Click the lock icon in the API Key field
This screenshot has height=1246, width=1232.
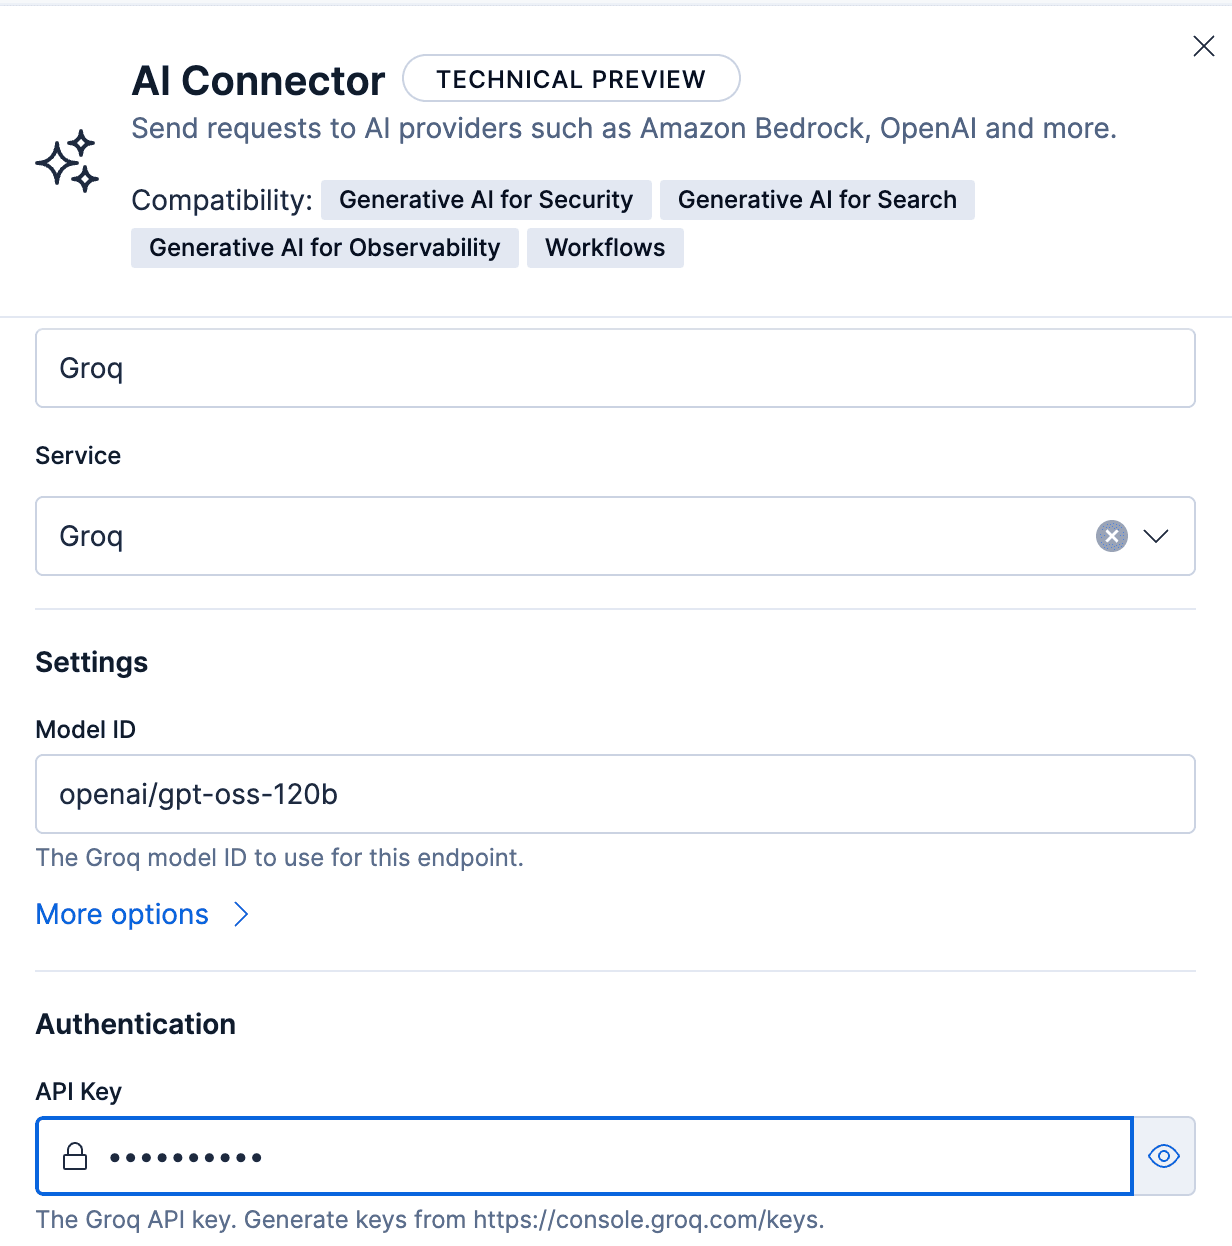pyautogui.click(x=74, y=1156)
